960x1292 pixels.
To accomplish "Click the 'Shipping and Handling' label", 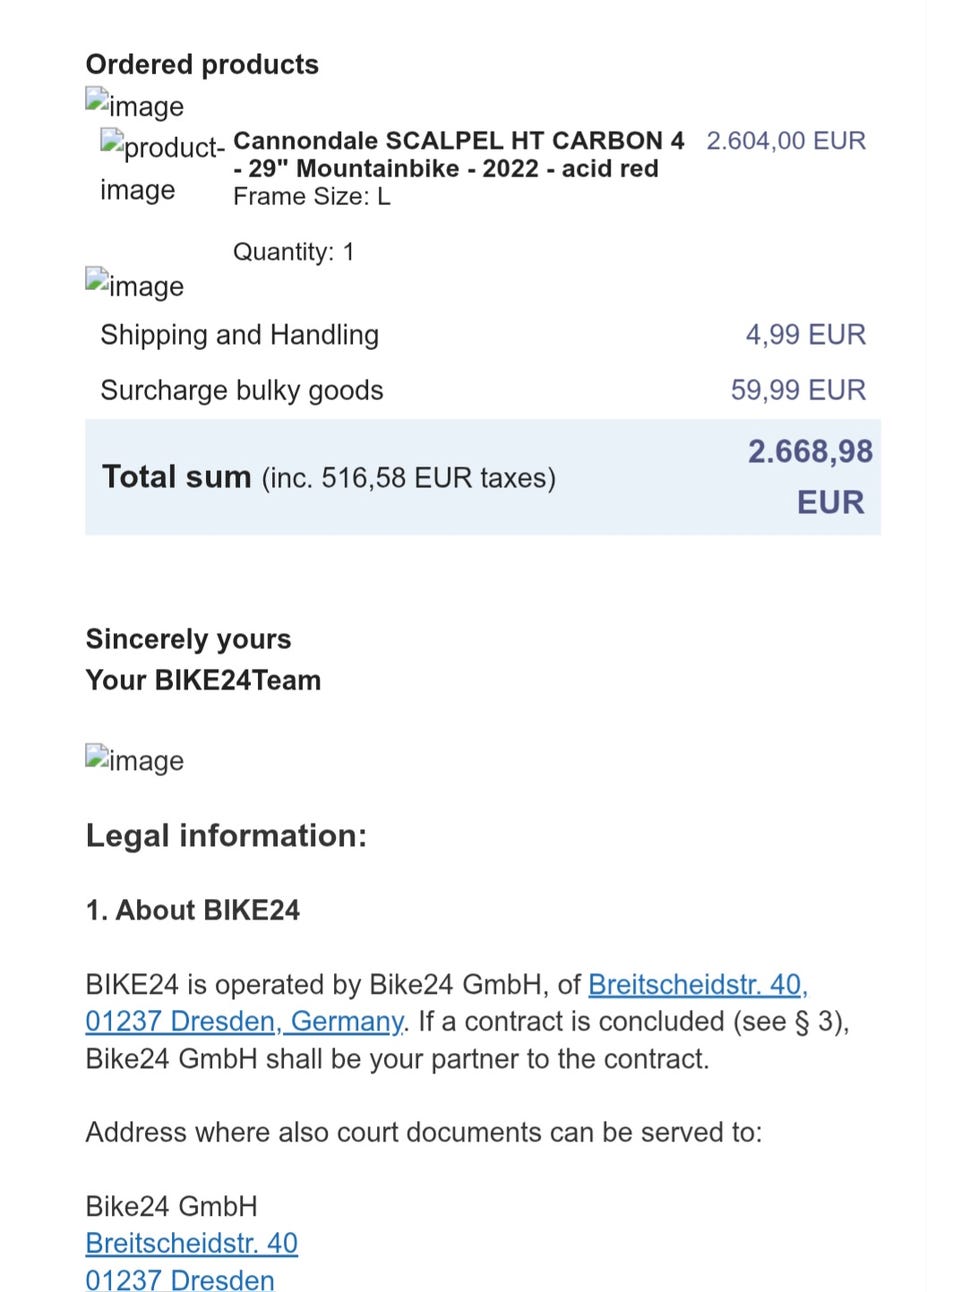I will [239, 335].
